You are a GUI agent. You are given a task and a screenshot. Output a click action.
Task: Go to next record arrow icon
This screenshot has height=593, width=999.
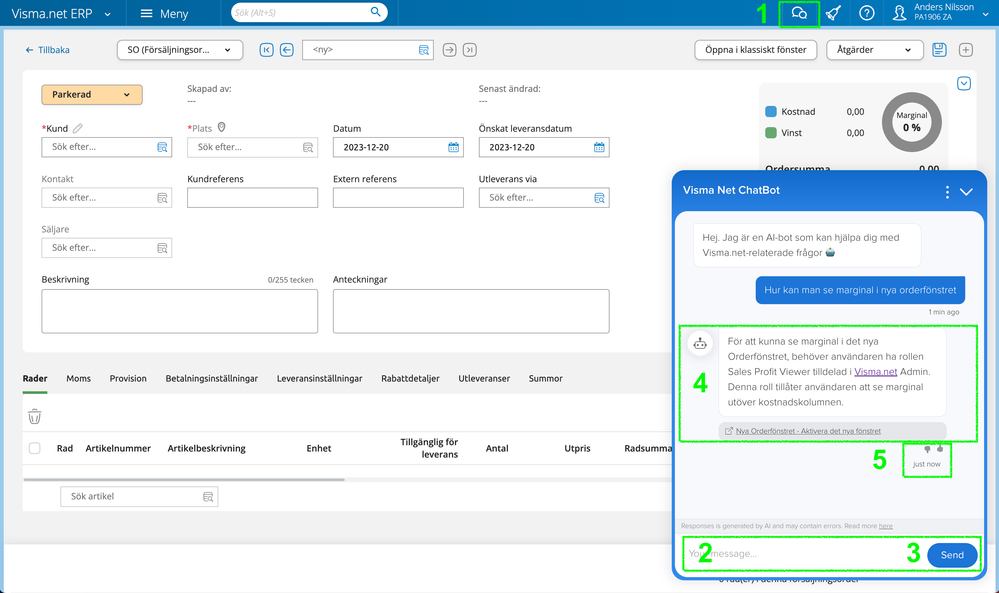coord(449,50)
